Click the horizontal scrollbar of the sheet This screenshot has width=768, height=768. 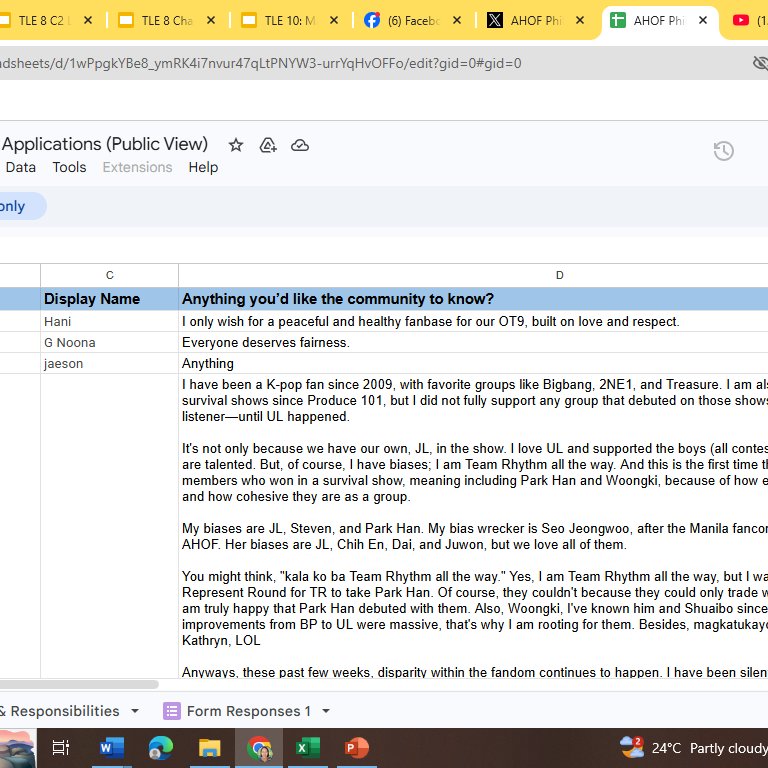(x=78, y=684)
